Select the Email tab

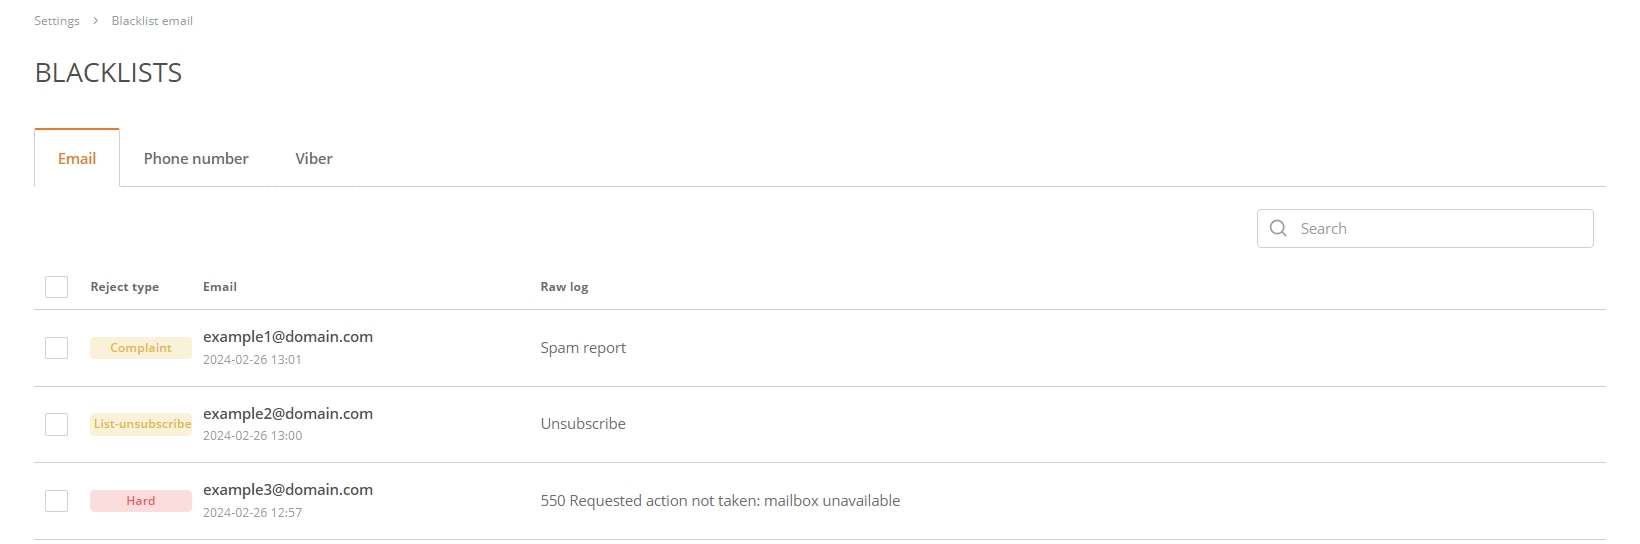(x=77, y=158)
